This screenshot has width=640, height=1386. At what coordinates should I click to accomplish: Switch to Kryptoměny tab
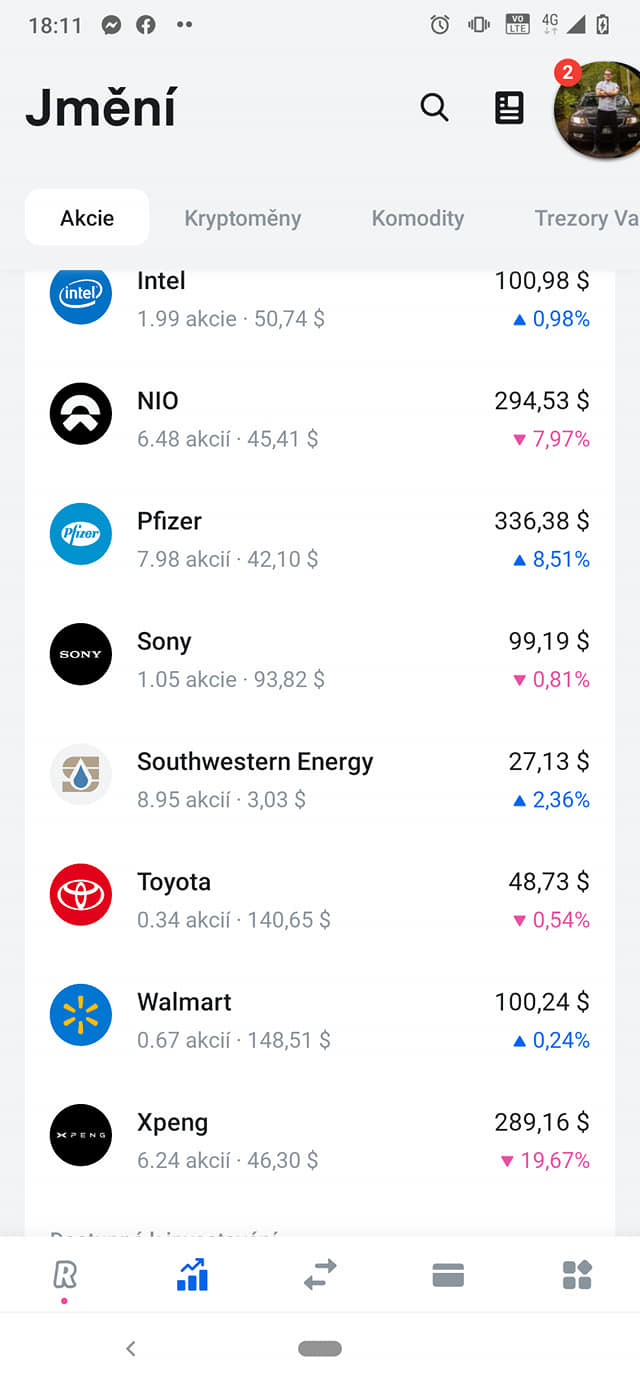tap(243, 218)
